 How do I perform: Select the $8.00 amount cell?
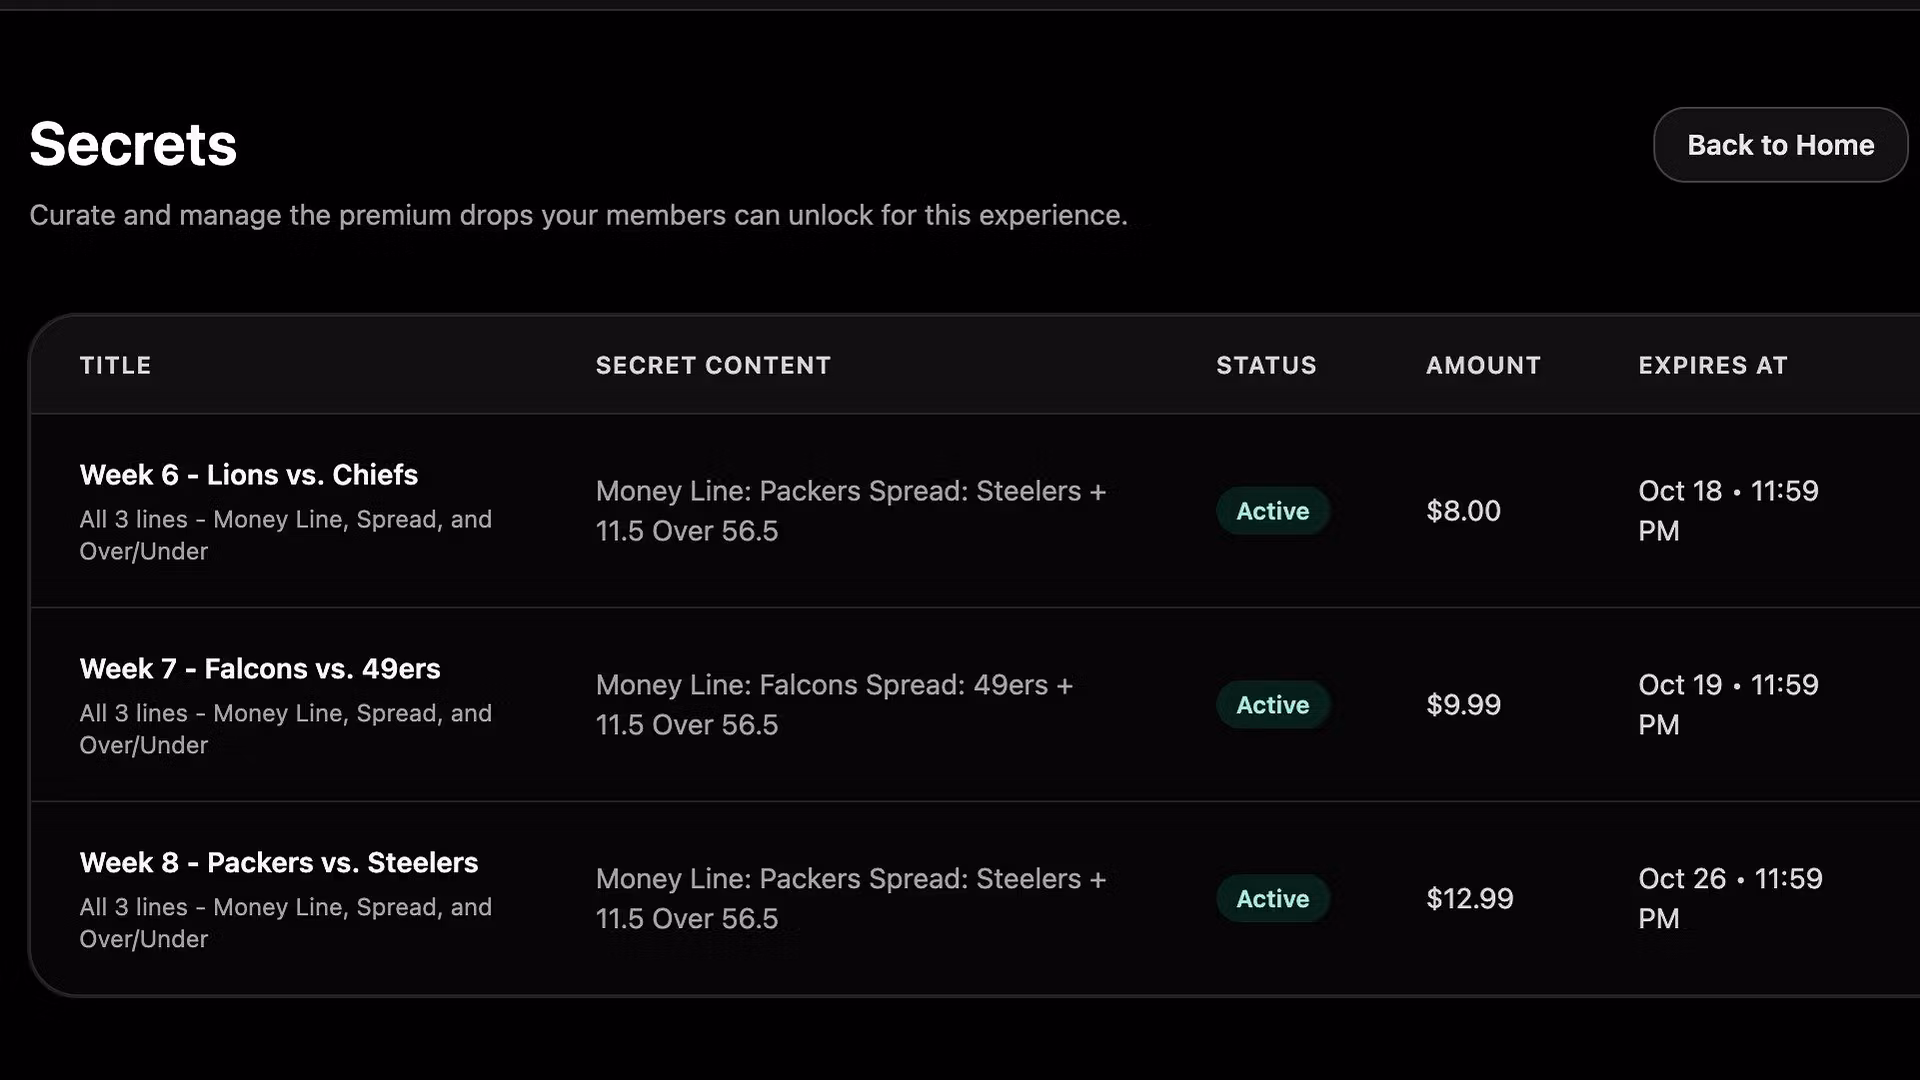[x=1463, y=511]
